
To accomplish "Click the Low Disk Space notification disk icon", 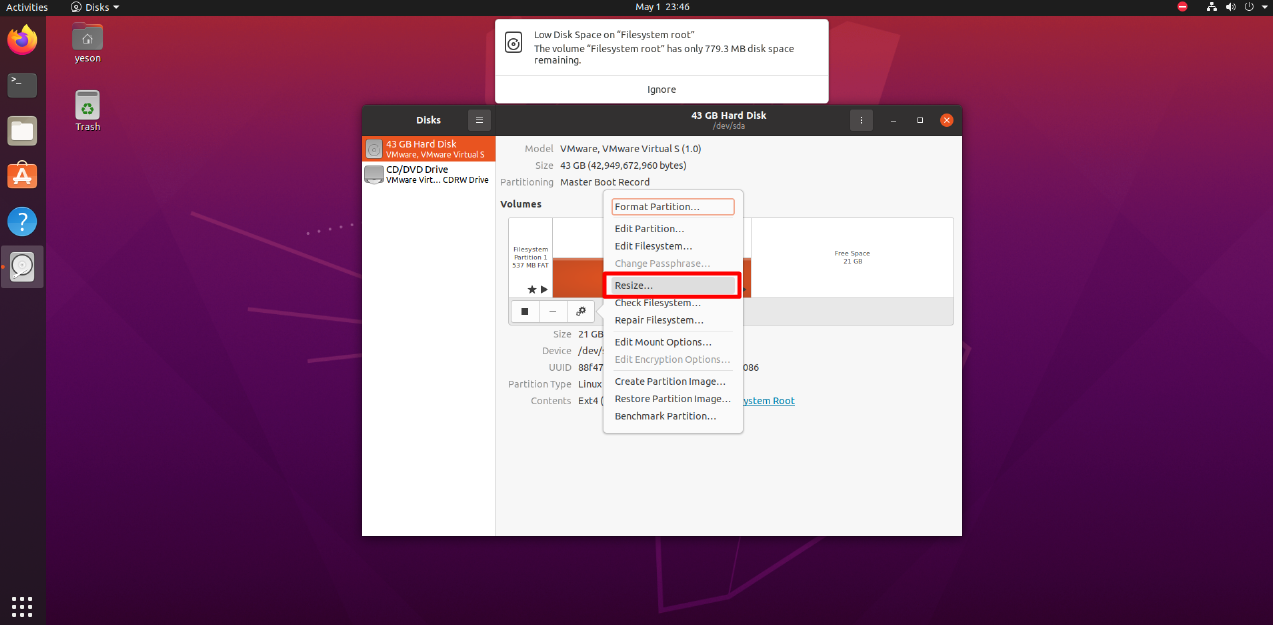I will tap(513, 43).
